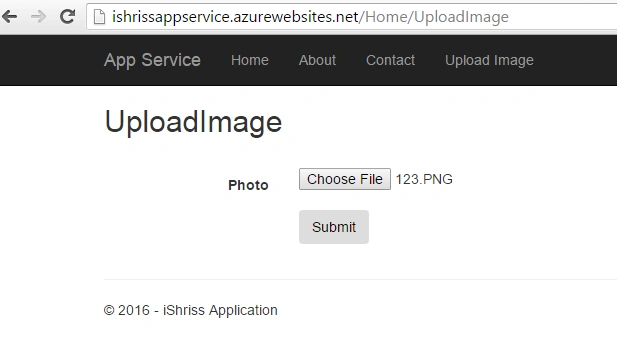Reload the page with the refresh icon
This screenshot has width=617, height=360.
pos(67,17)
